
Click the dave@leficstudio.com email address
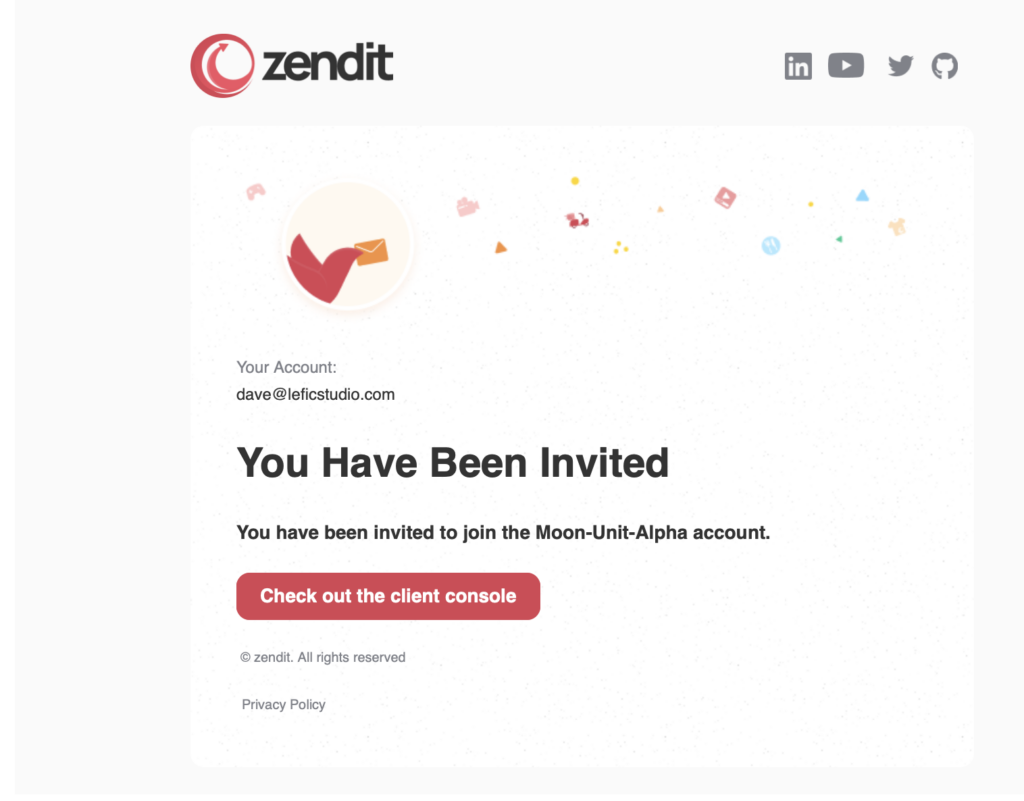[315, 394]
